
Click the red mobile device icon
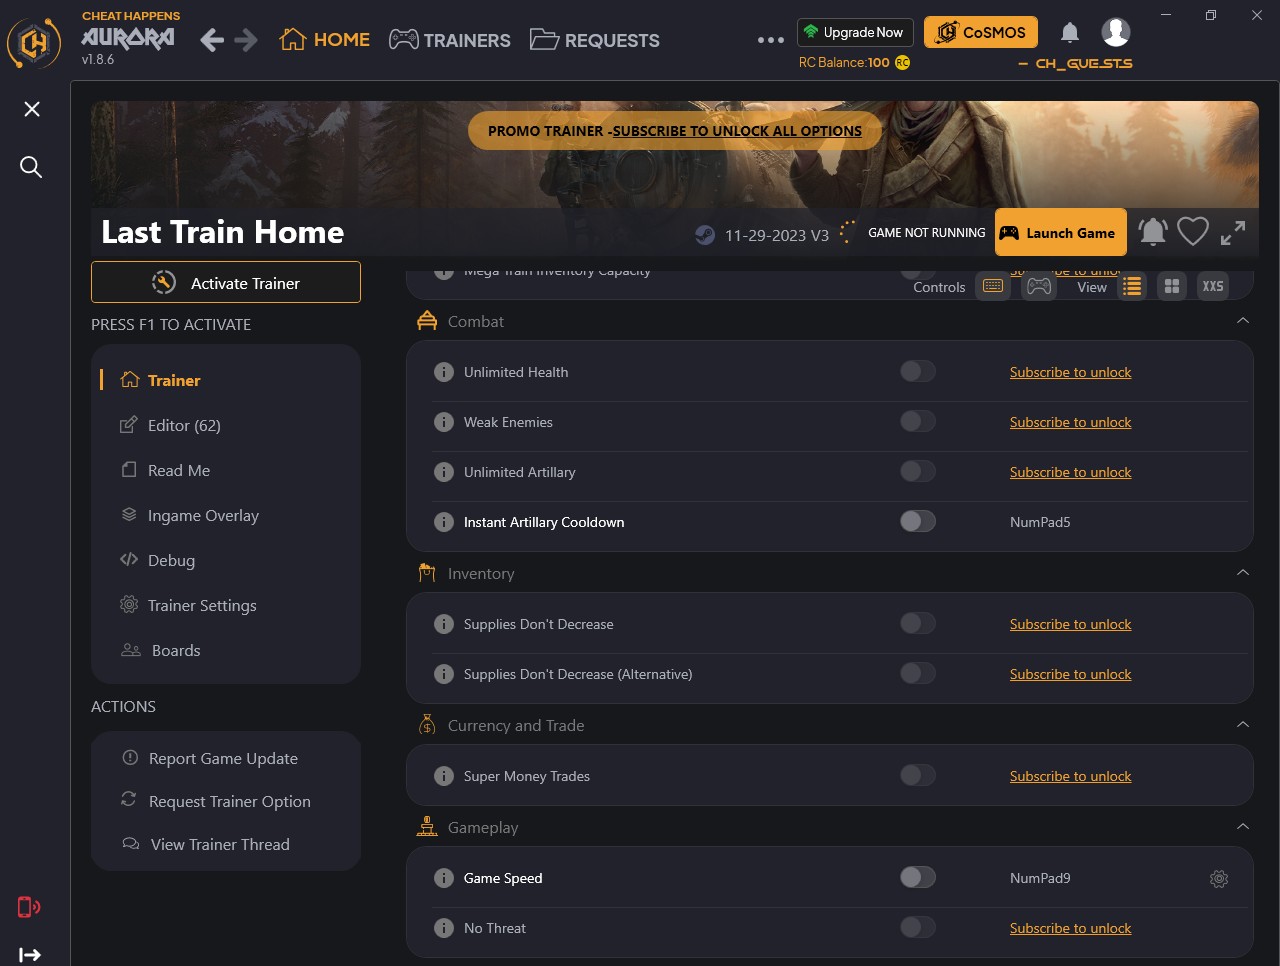coord(29,907)
